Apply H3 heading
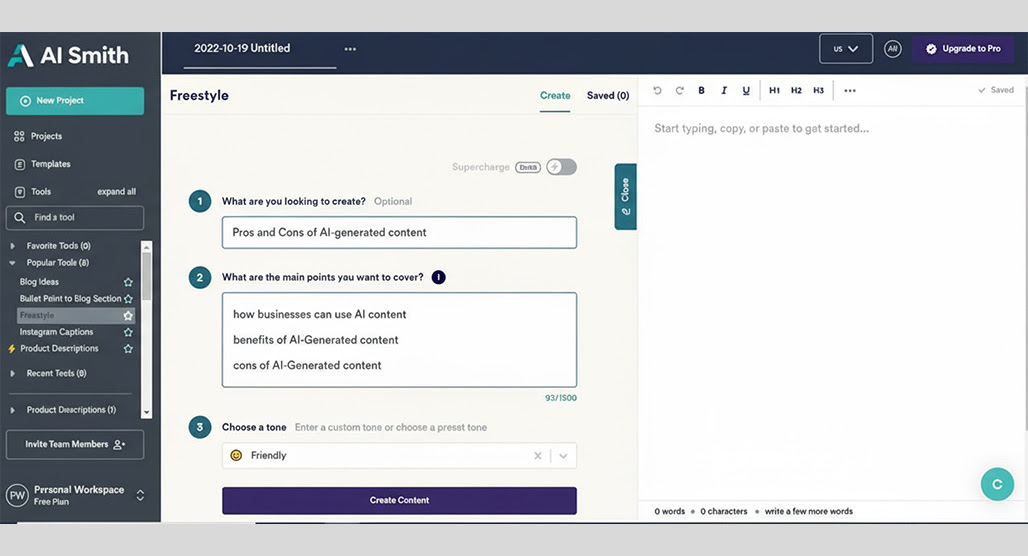Image resolution: width=1028 pixels, height=556 pixels. coord(818,90)
